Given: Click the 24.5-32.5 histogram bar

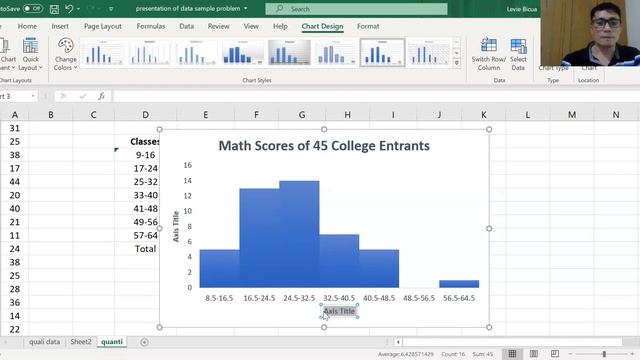Looking at the screenshot, I should pyautogui.click(x=299, y=234).
